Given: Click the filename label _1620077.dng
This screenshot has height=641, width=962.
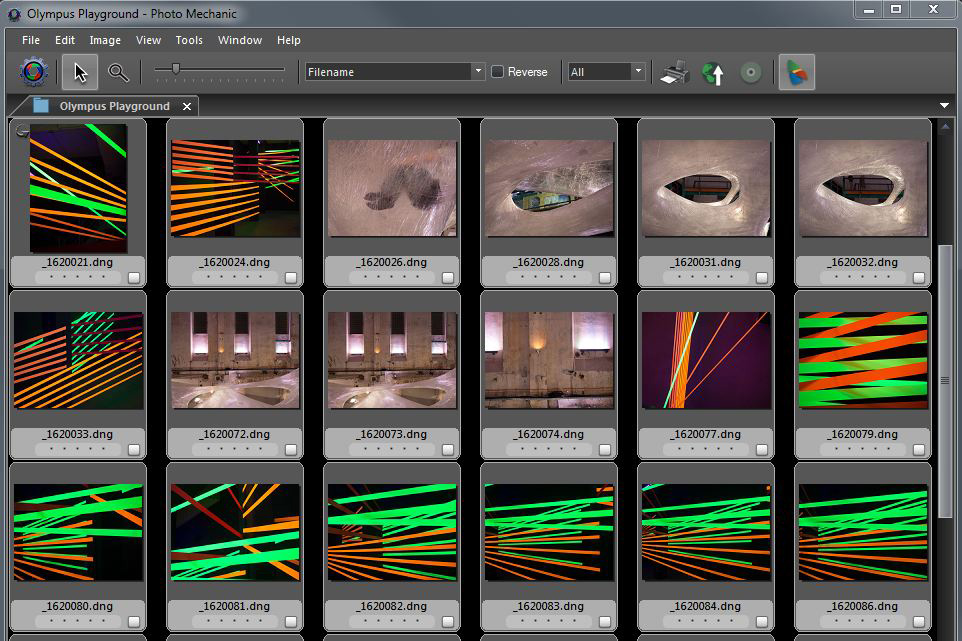Looking at the screenshot, I should point(706,434).
